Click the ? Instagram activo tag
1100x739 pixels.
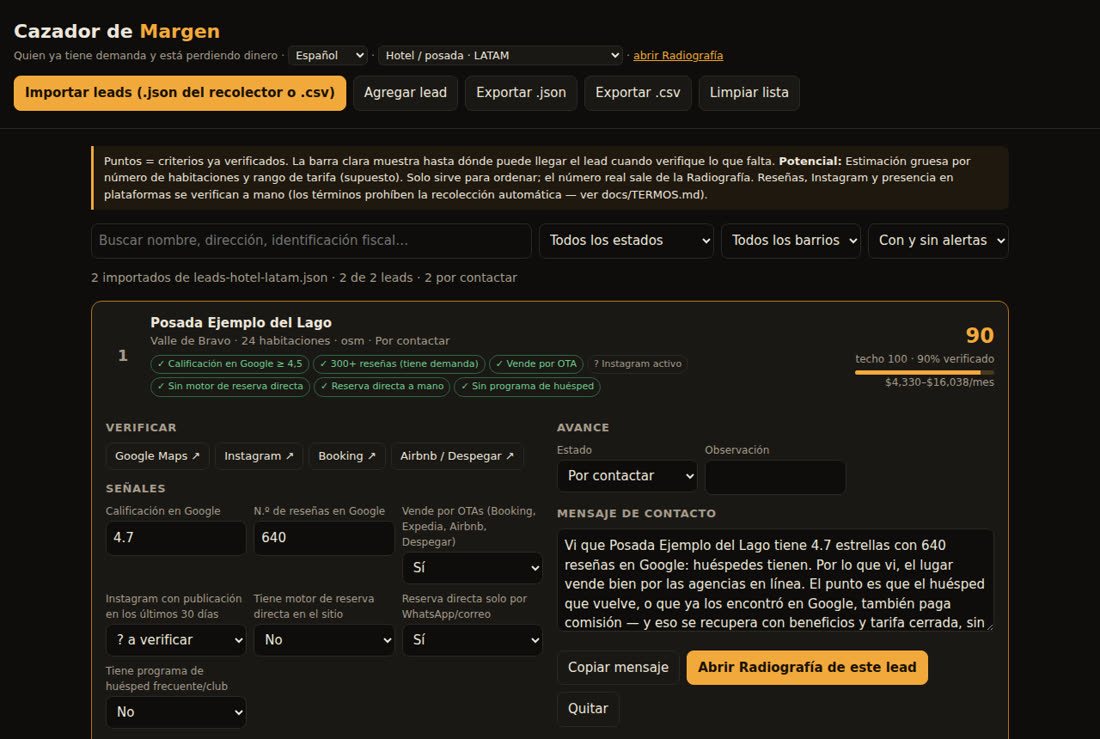pos(638,364)
